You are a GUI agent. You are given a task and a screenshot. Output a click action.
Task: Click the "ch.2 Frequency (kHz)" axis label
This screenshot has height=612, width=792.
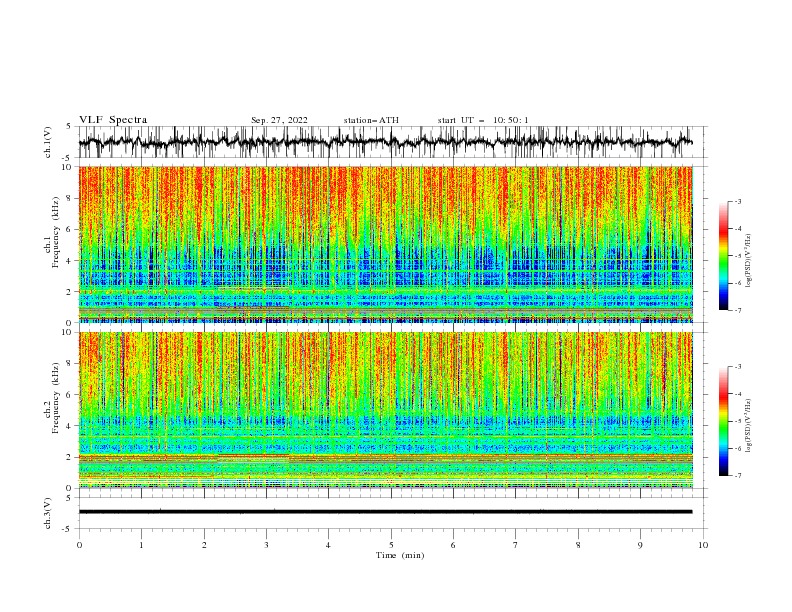(x=52, y=398)
